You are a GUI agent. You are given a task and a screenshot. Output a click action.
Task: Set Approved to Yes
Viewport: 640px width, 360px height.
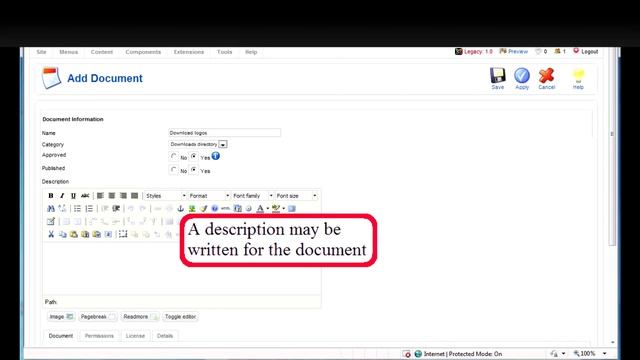pyautogui.click(x=194, y=157)
